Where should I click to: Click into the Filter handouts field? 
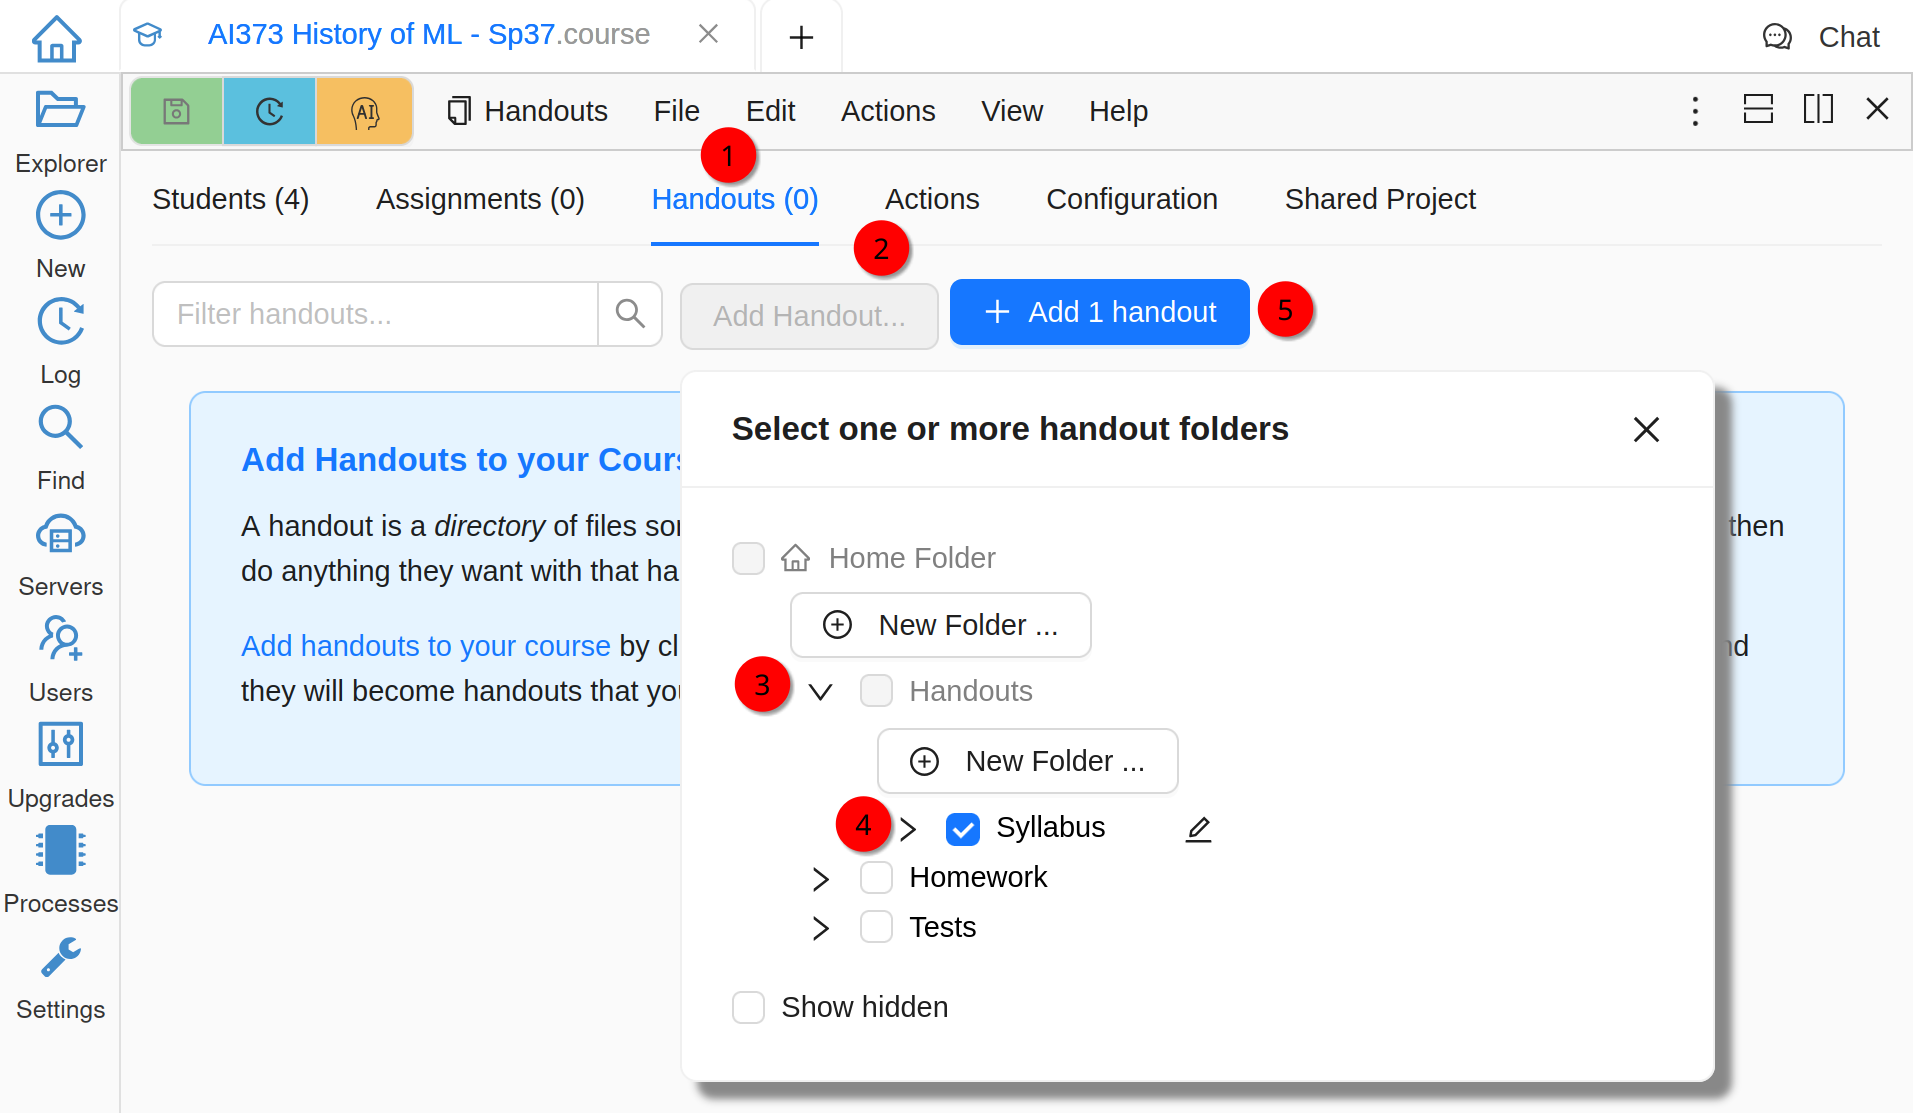point(375,314)
